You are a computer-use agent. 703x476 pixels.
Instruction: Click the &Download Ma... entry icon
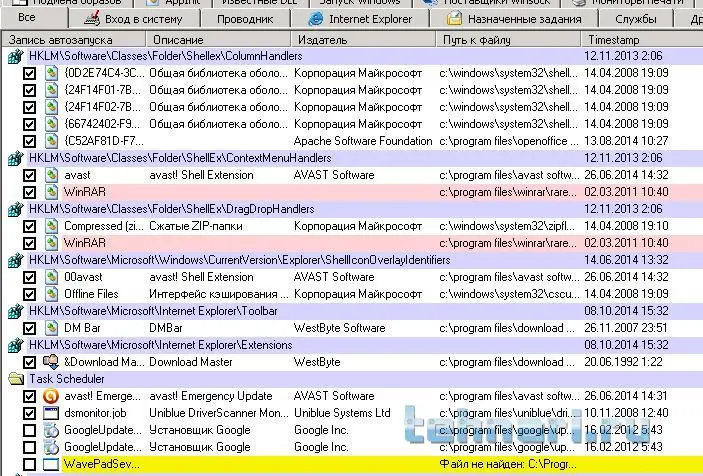click(x=51, y=362)
